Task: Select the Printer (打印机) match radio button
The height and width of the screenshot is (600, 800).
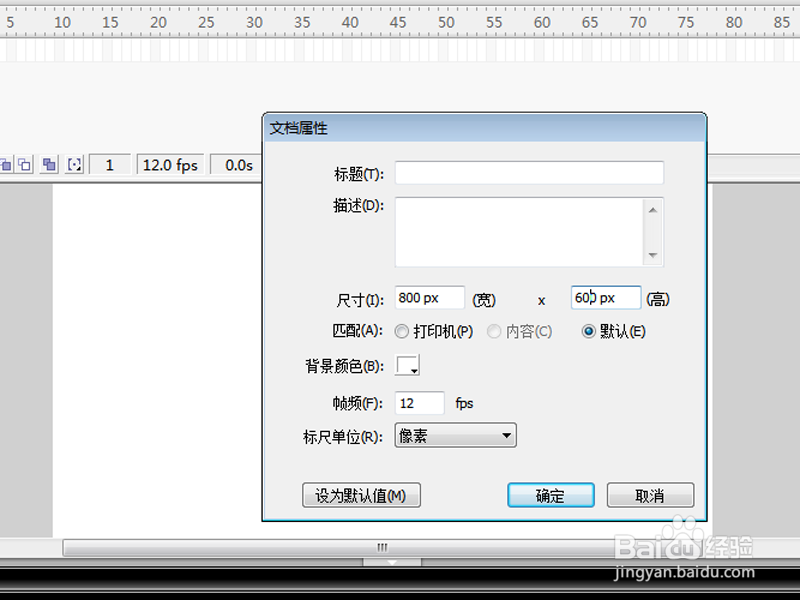Action: click(x=402, y=332)
